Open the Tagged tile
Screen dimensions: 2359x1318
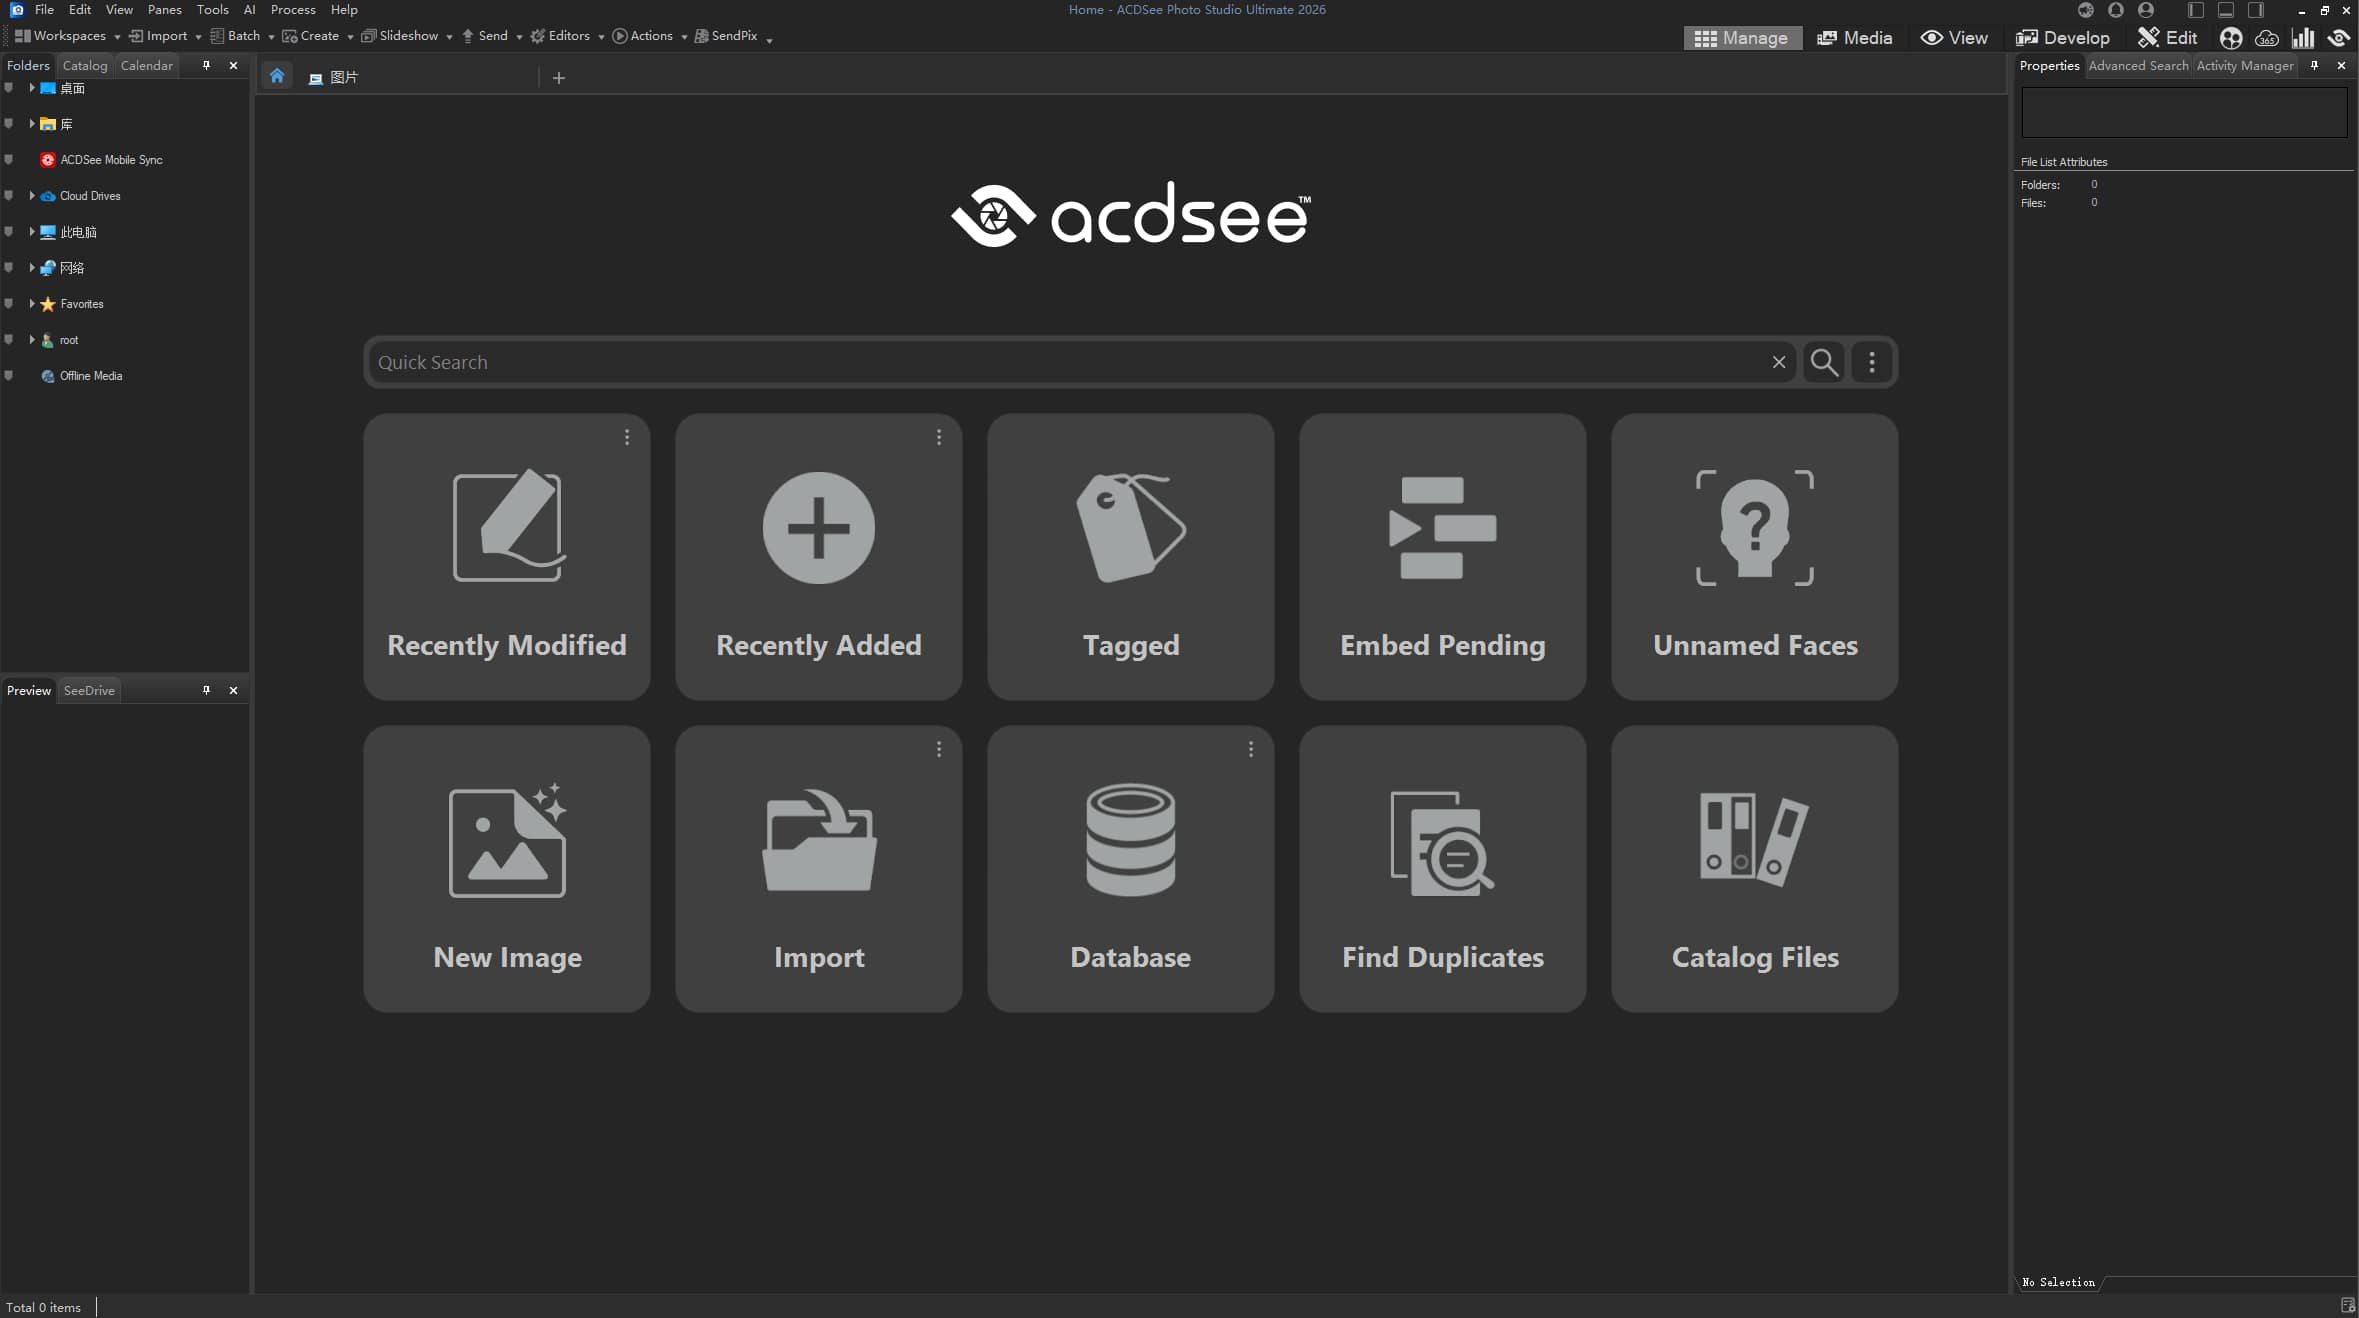[x=1131, y=557]
